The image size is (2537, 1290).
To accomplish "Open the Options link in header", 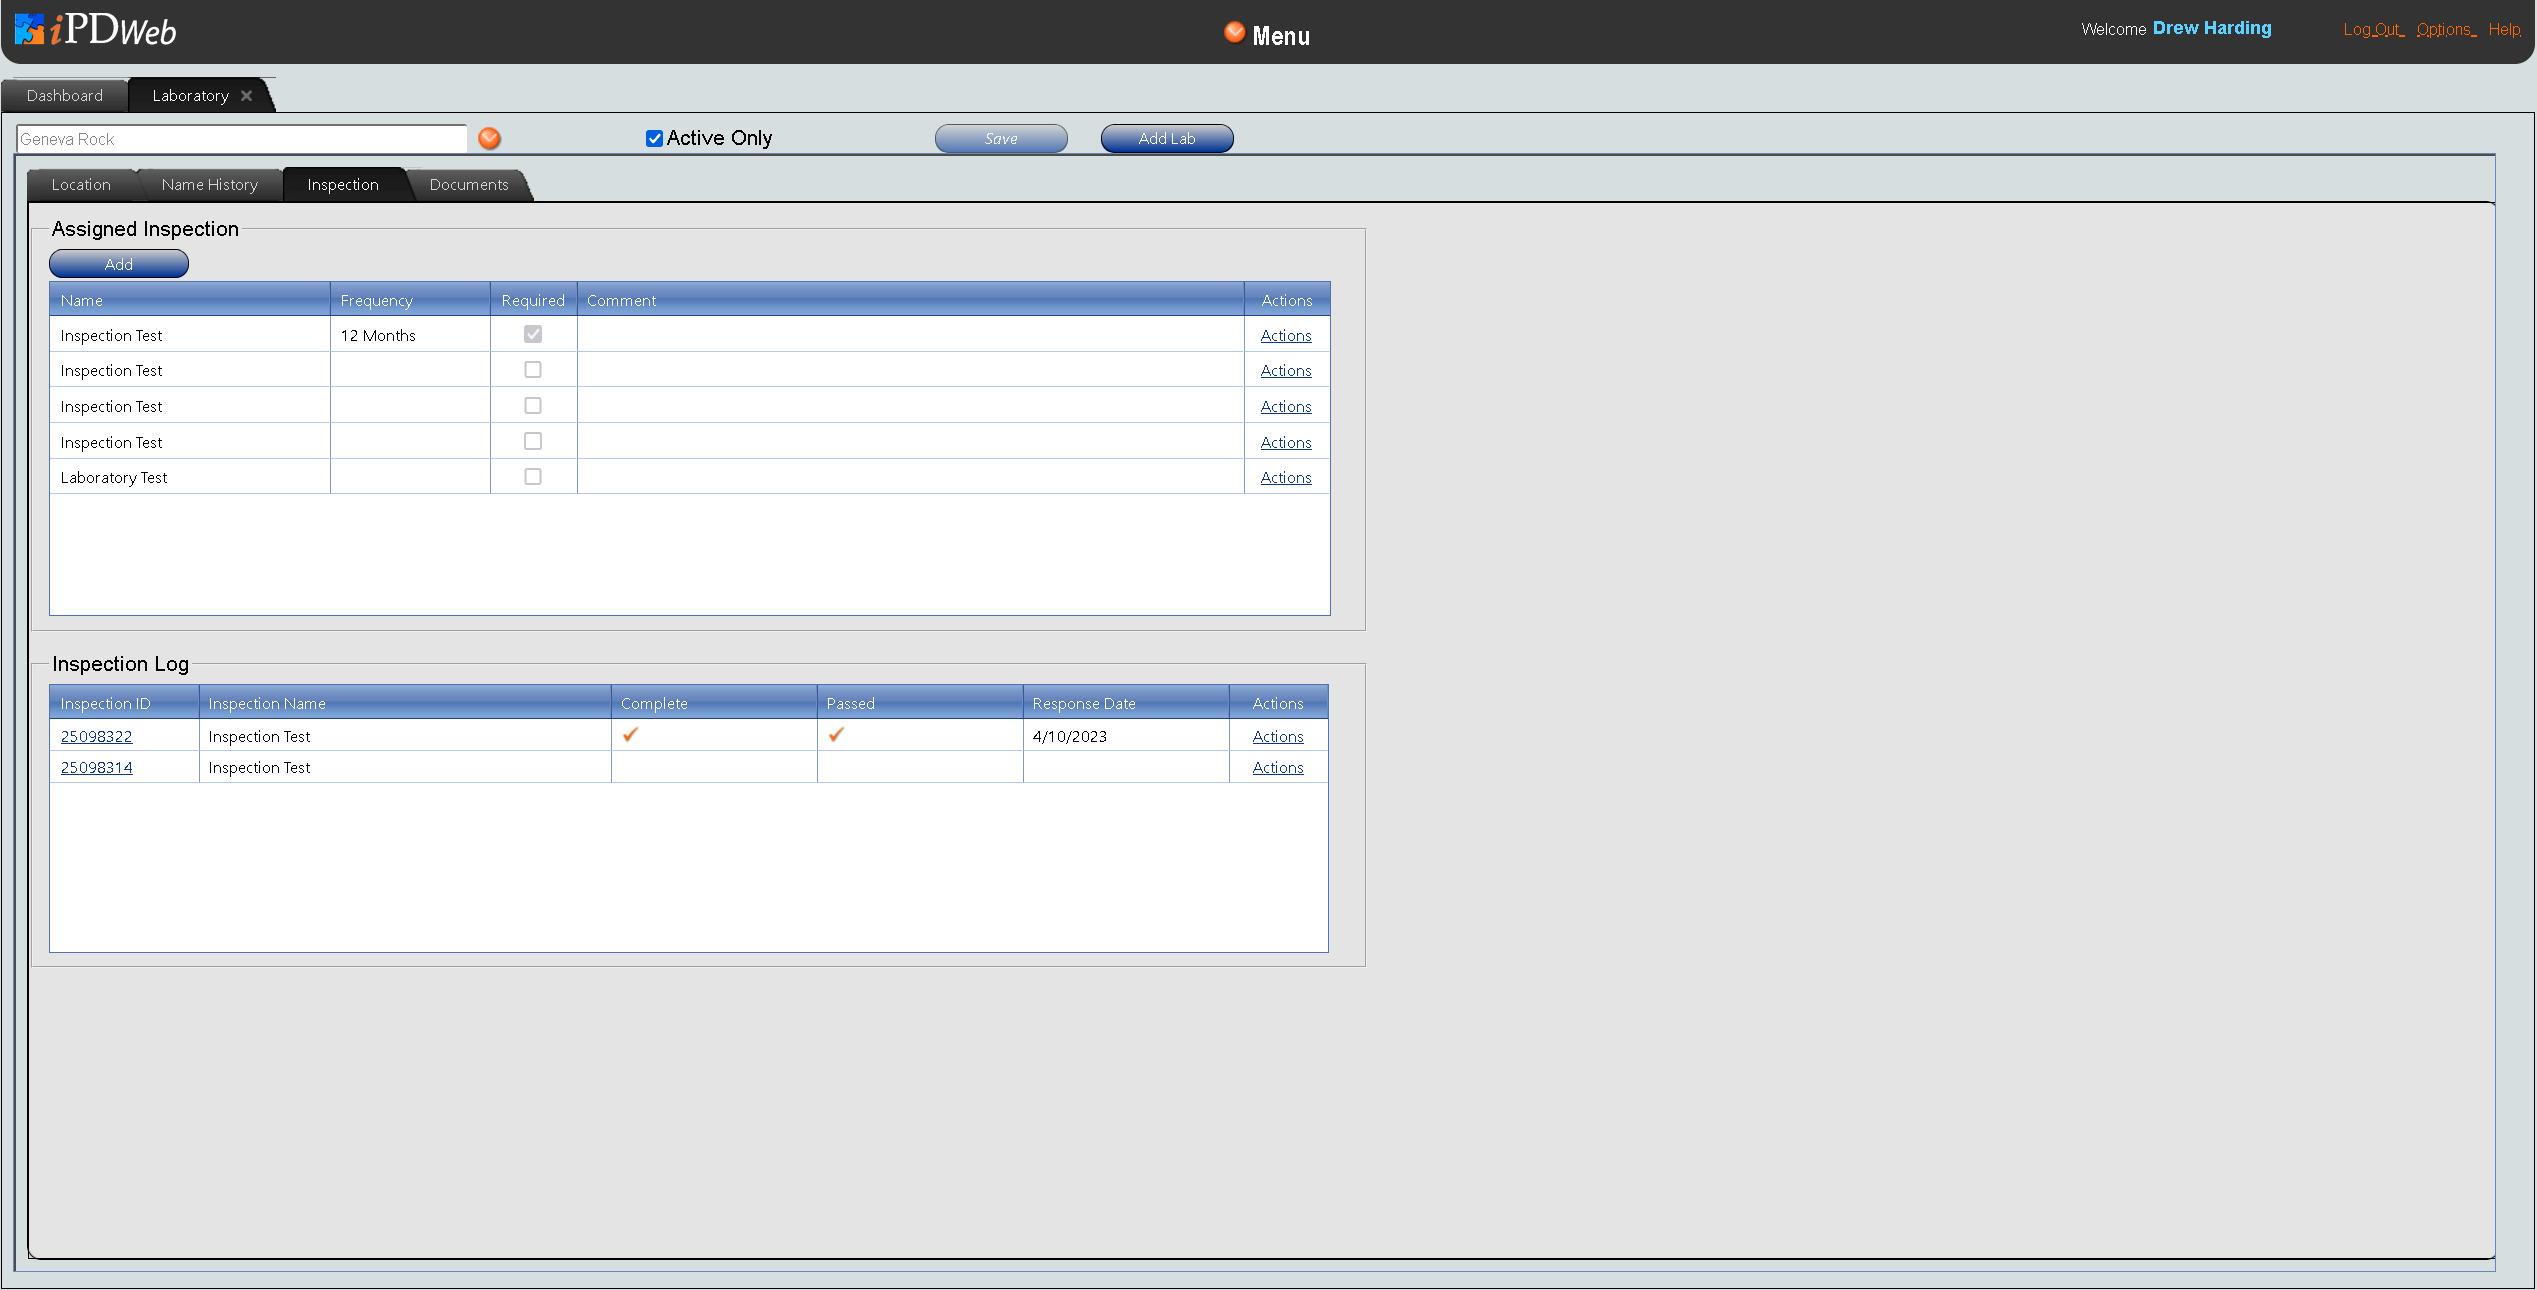I will point(2444,30).
